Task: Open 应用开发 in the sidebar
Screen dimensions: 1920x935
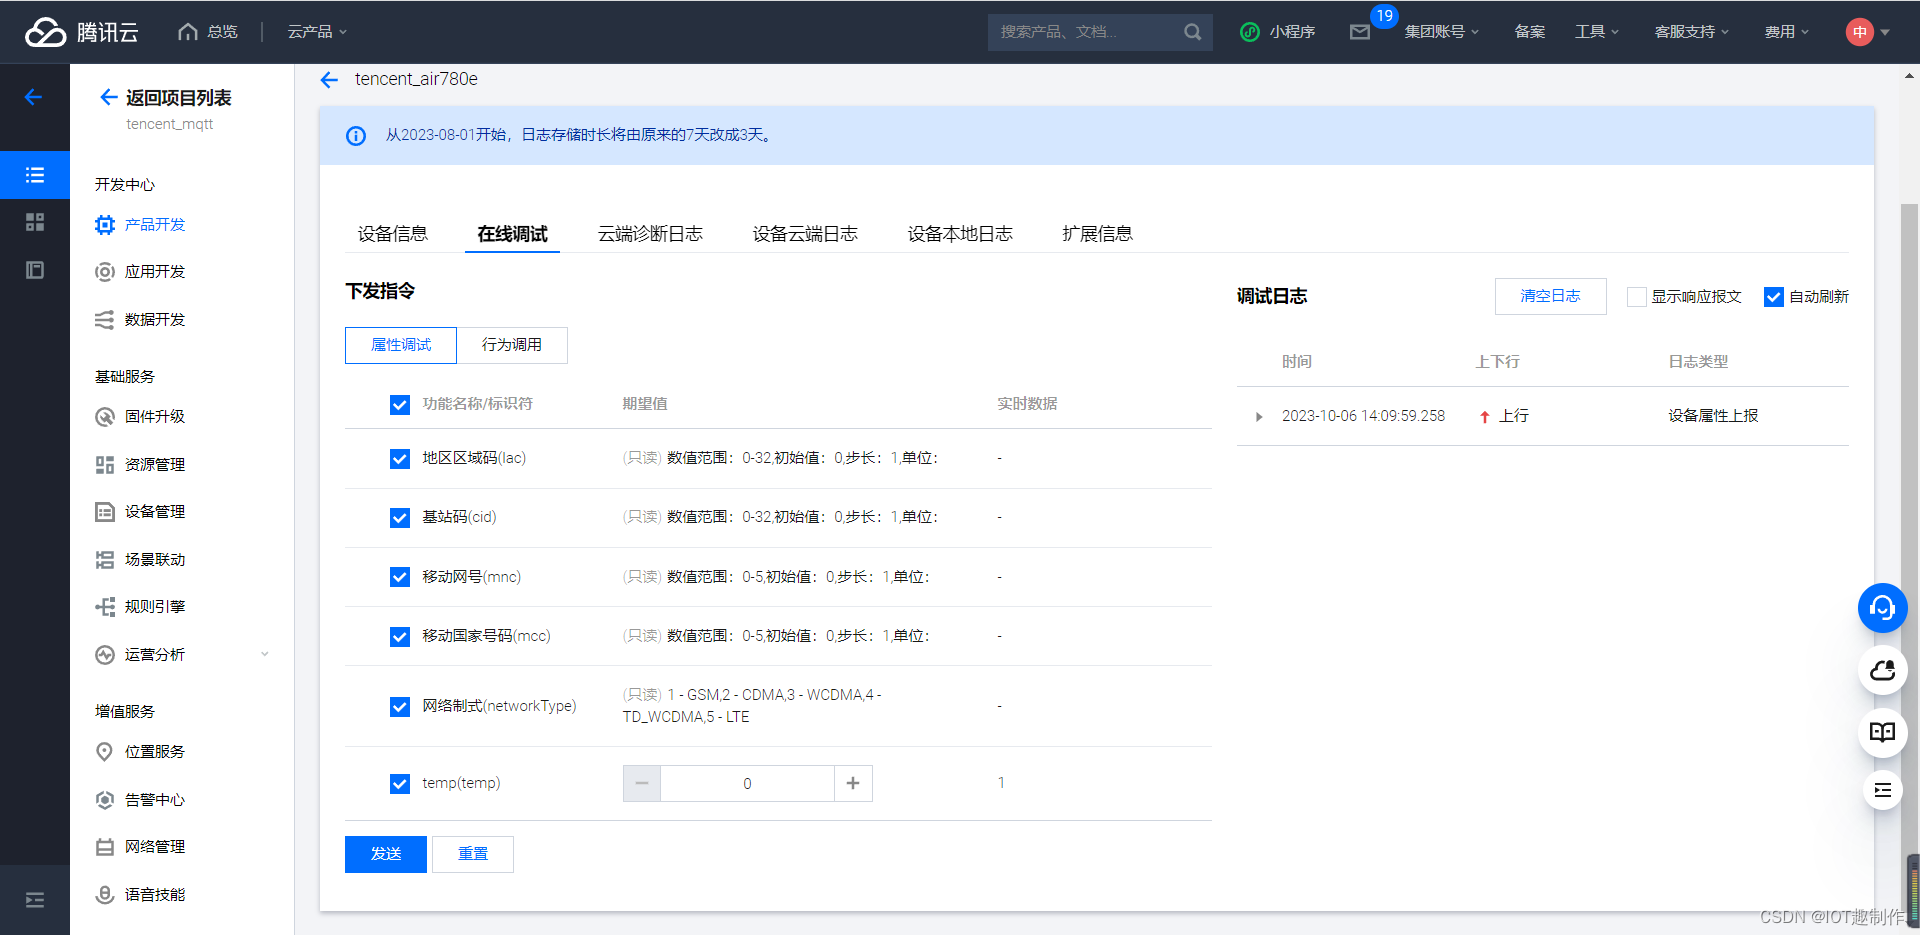Action: pyautogui.click(x=140, y=272)
